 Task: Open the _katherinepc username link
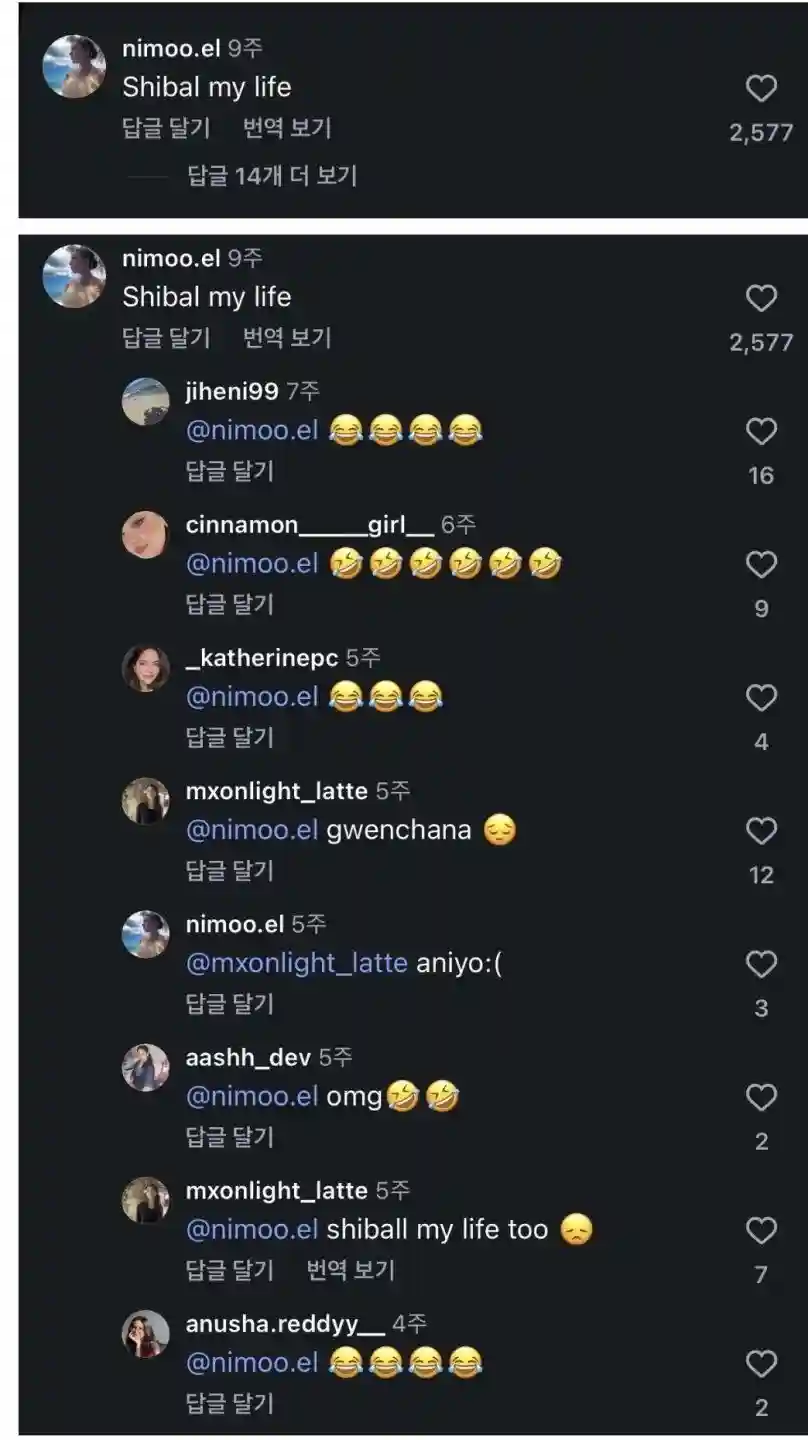tap(262, 657)
